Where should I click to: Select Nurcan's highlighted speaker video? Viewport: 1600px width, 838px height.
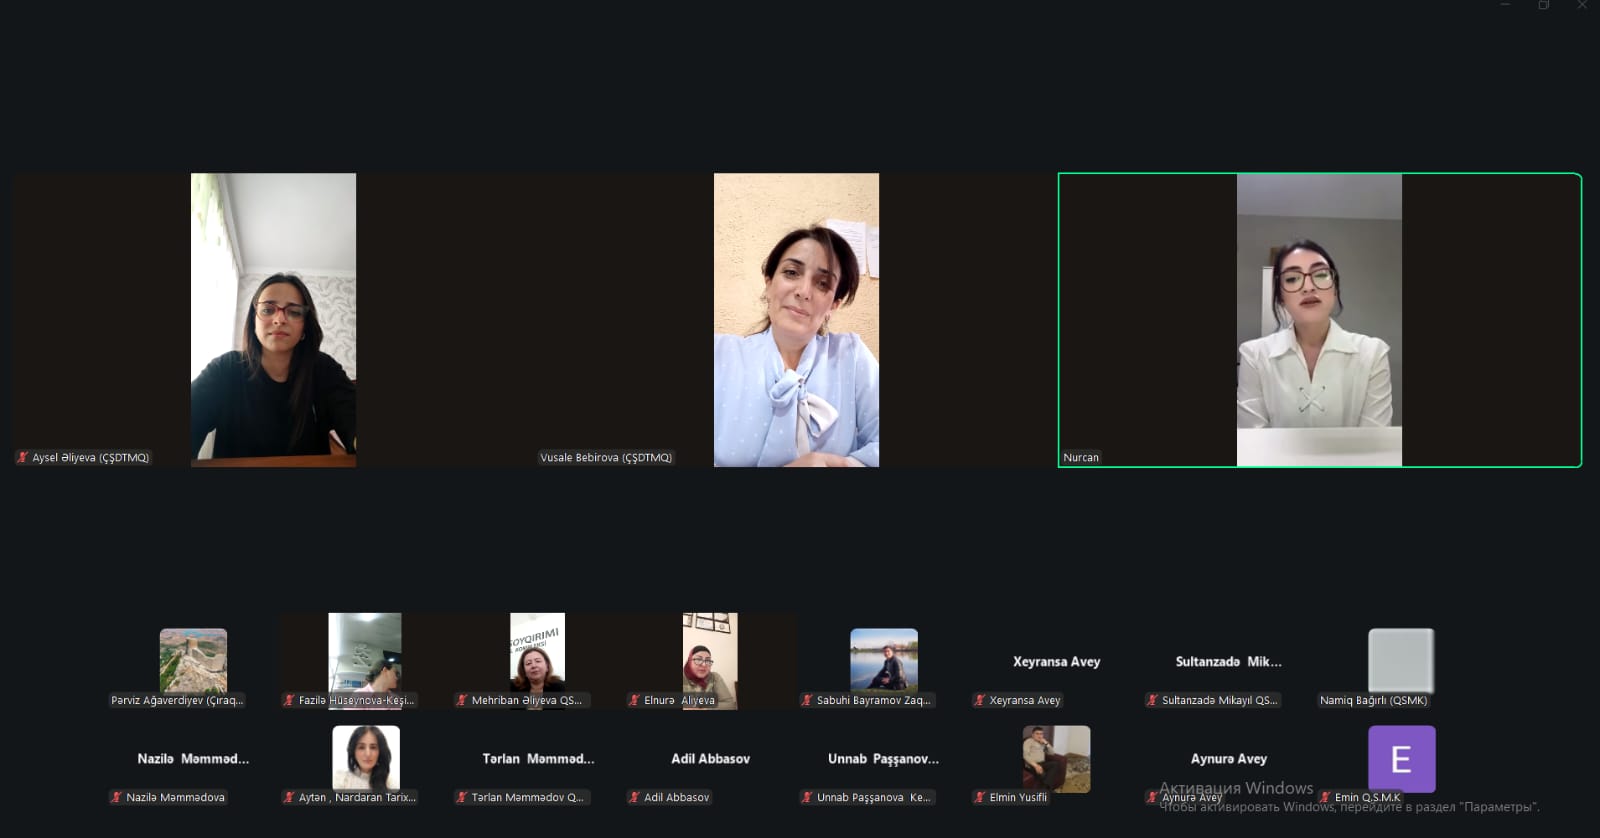(x=1320, y=320)
